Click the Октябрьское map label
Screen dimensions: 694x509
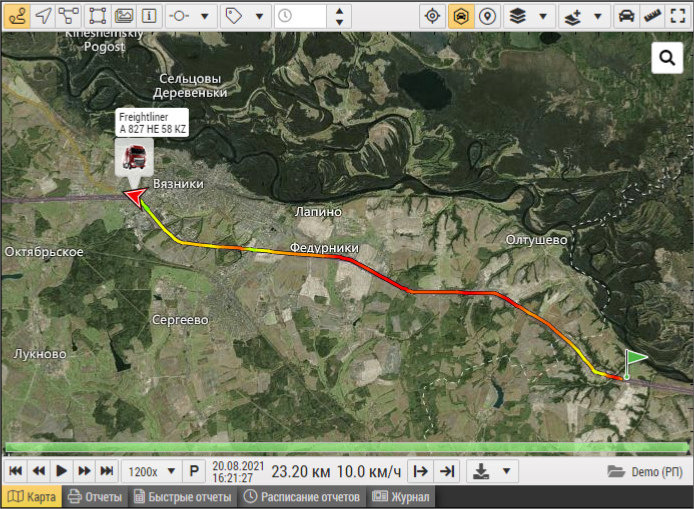[44, 252]
